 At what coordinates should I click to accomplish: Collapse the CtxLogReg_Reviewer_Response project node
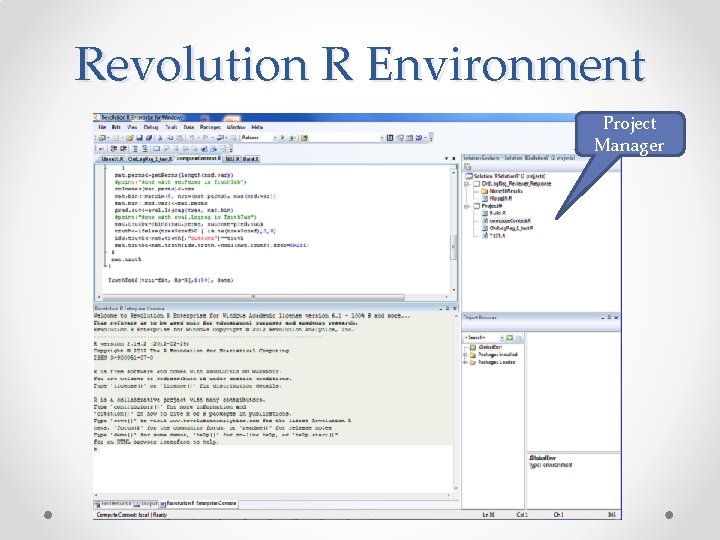pos(467,184)
